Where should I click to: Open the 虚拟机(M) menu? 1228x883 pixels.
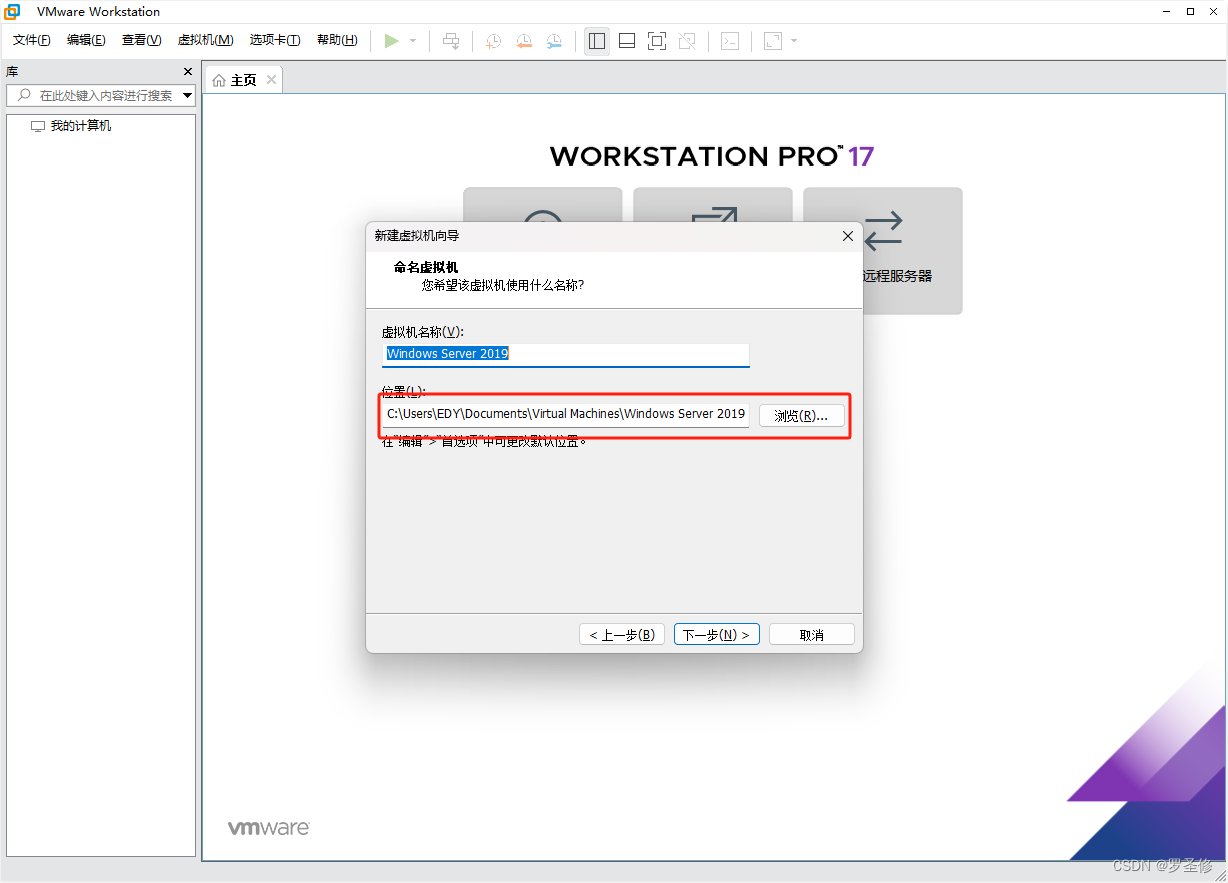click(205, 40)
